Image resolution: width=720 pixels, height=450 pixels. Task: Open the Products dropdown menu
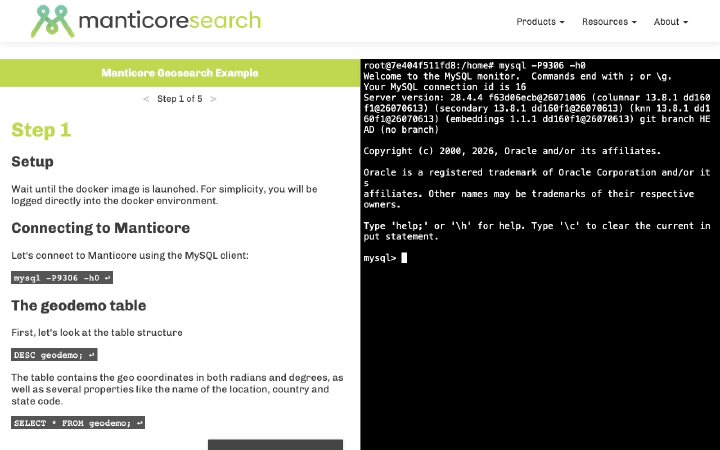(540, 22)
